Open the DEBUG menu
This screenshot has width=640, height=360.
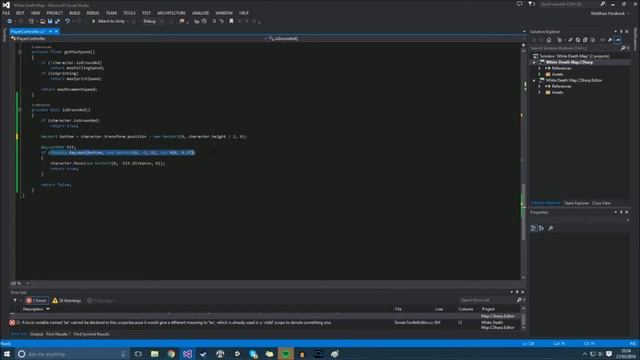(x=93, y=13)
